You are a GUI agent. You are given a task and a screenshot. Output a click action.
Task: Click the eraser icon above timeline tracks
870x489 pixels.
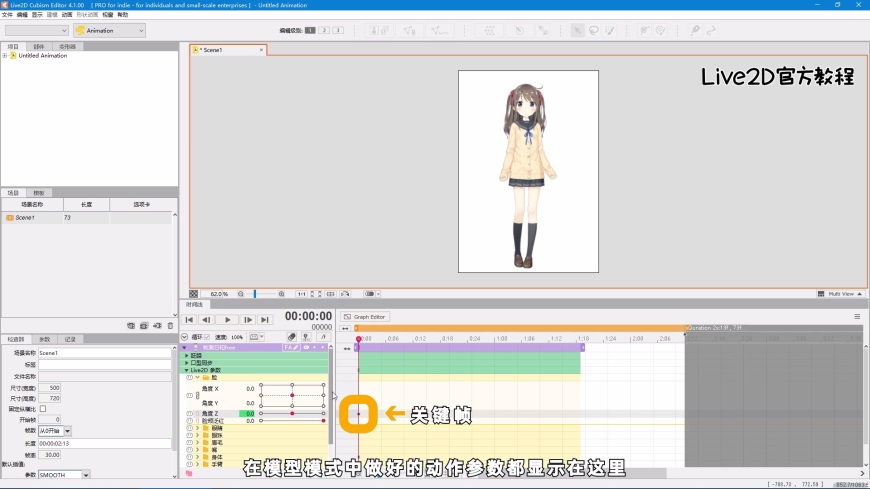click(291, 337)
